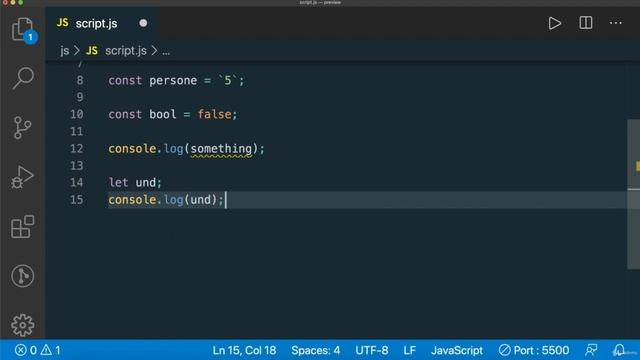Click line number 8 in gutter
Image resolution: width=640 pixels, height=360 pixels.
tap(80, 80)
